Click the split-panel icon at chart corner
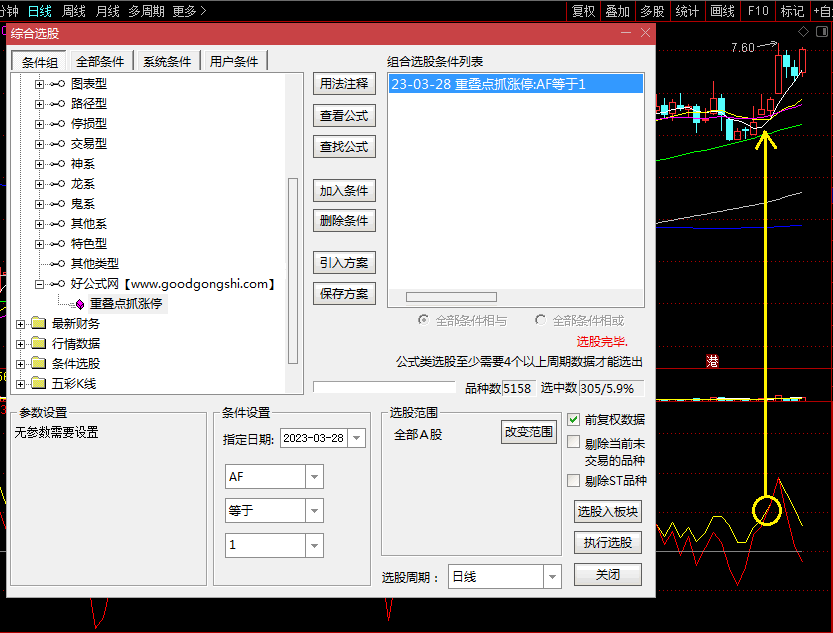 point(822,32)
